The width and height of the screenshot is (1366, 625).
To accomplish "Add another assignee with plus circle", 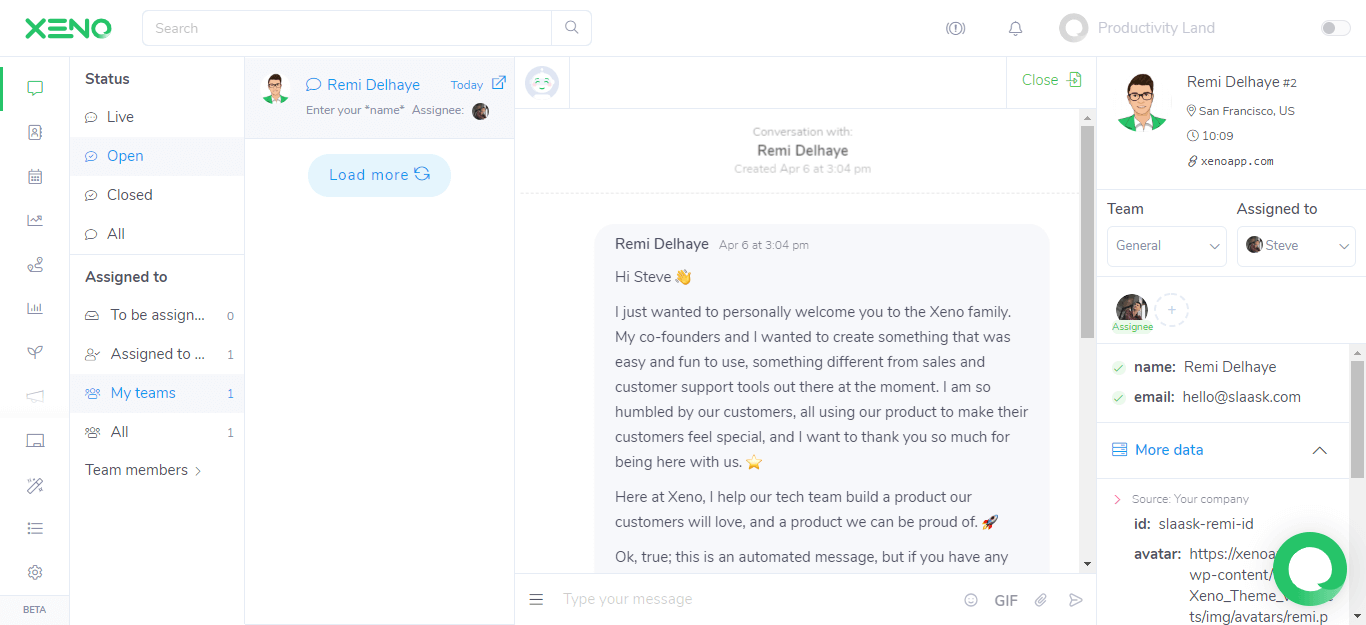I will click(1172, 311).
